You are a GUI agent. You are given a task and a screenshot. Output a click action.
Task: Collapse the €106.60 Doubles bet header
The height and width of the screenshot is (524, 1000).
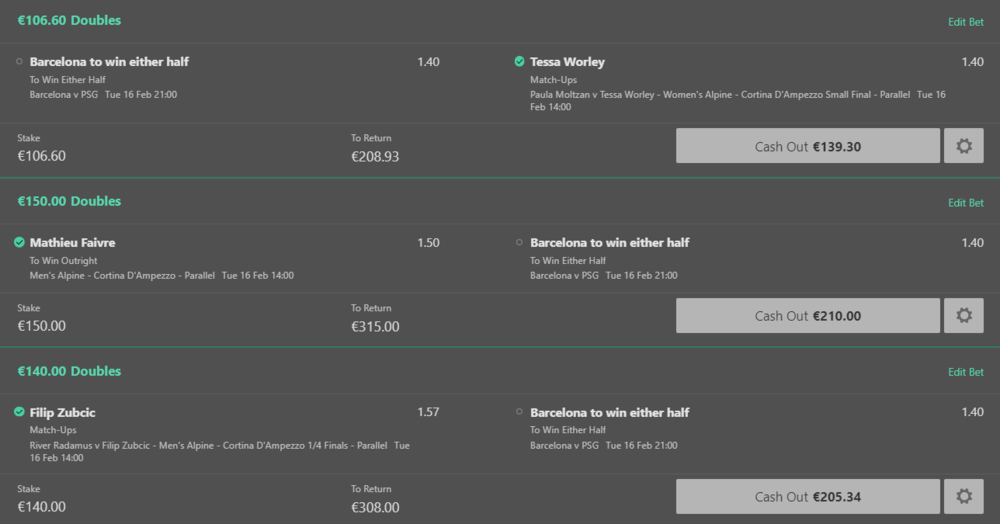point(69,21)
